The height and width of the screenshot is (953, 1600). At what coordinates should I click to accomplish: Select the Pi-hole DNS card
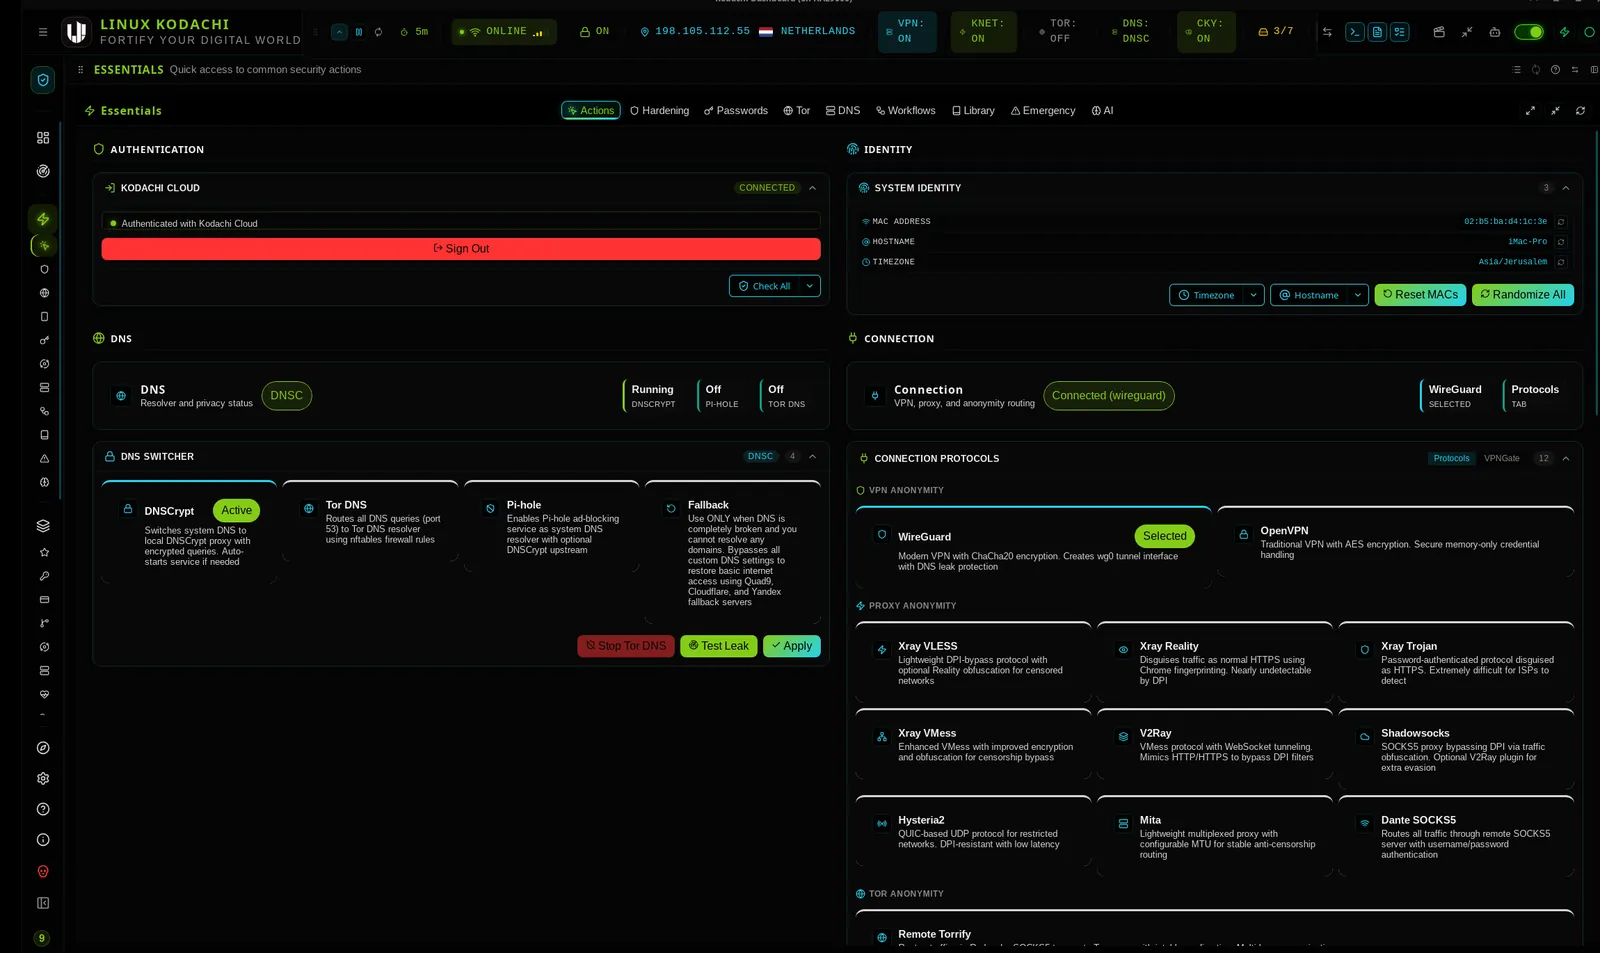[x=551, y=527]
